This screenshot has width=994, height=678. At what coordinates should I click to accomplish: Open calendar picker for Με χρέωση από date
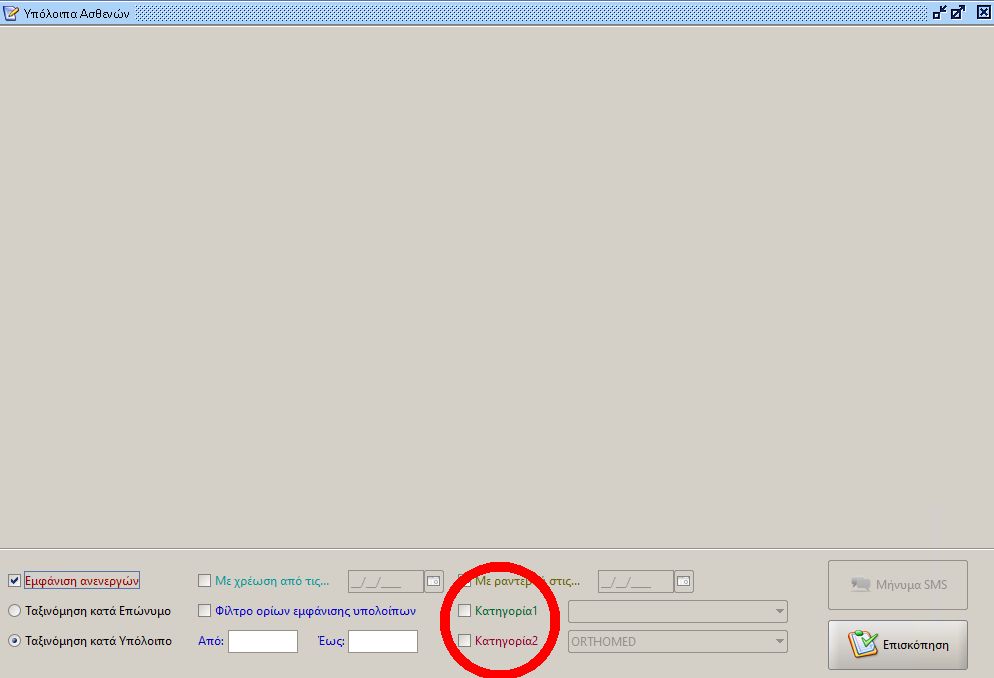coord(433,581)
